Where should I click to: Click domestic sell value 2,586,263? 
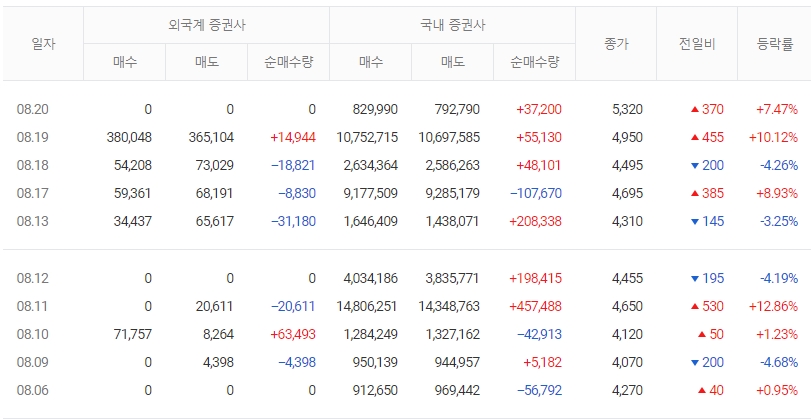coord(453,165)
